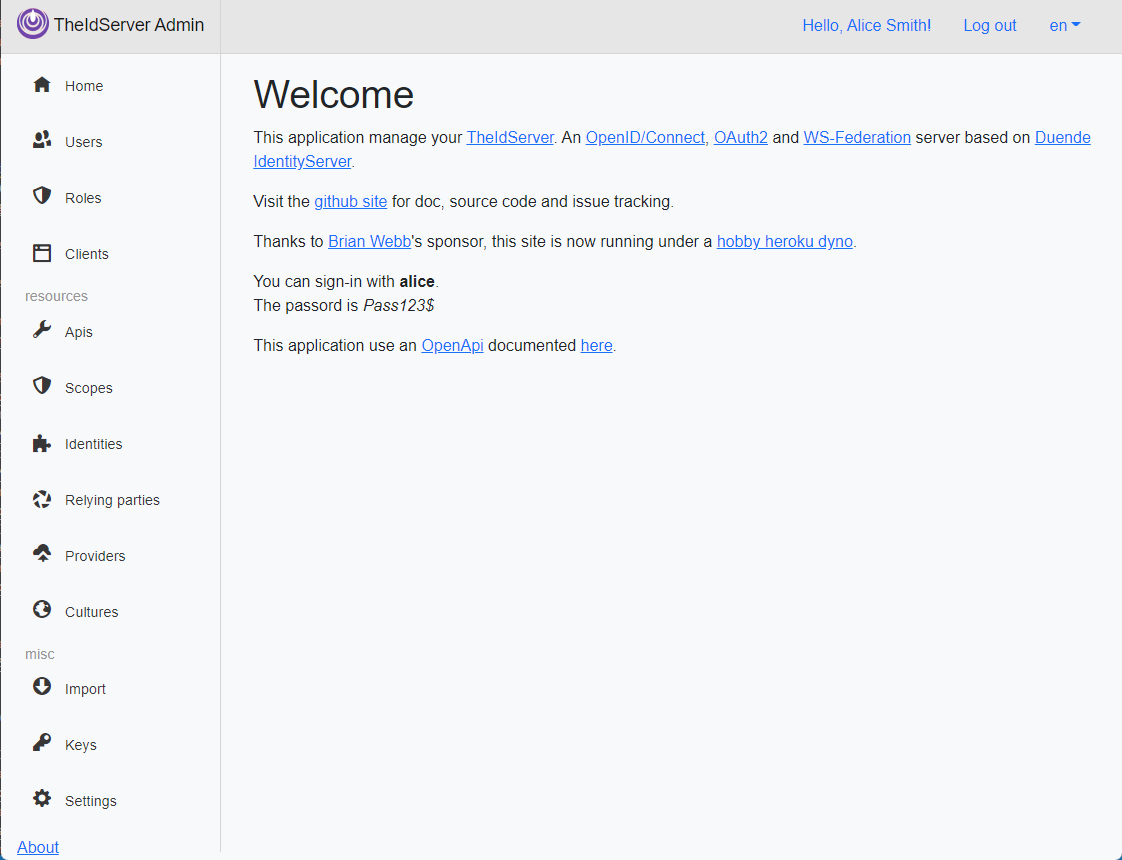Open the en language dropdown
The image size is (1122, 860).
point(1065,25)
